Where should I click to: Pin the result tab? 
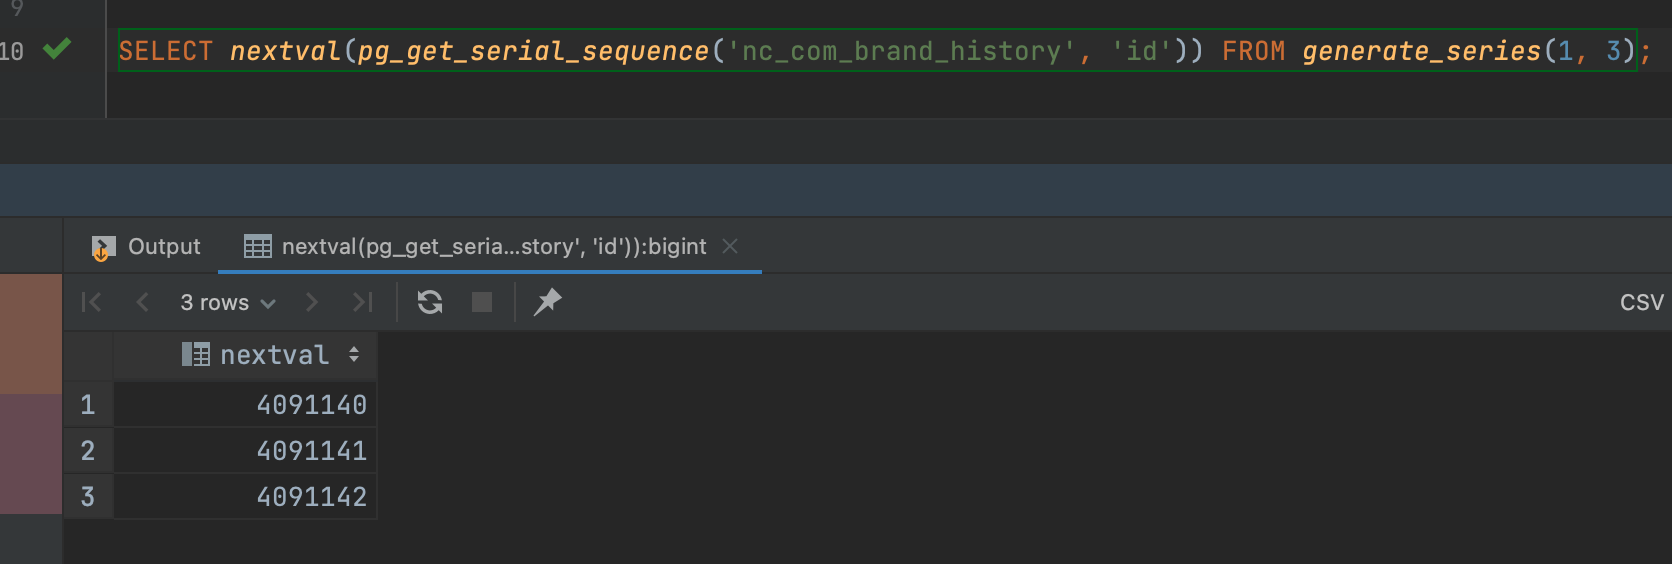click(x=547, y=302)
